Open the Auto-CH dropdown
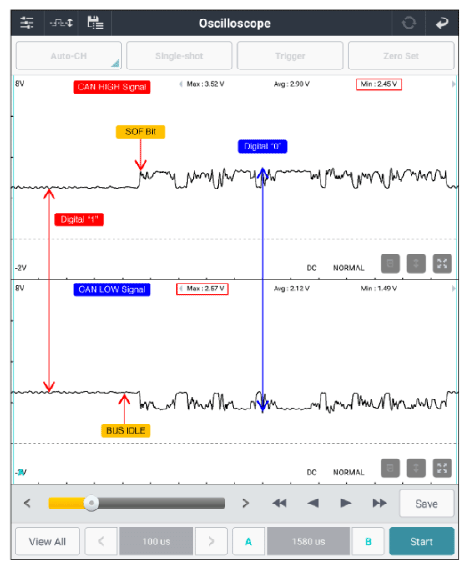This screenshot has height=569, width=469. pyautogui.click(x=69, y=56)
